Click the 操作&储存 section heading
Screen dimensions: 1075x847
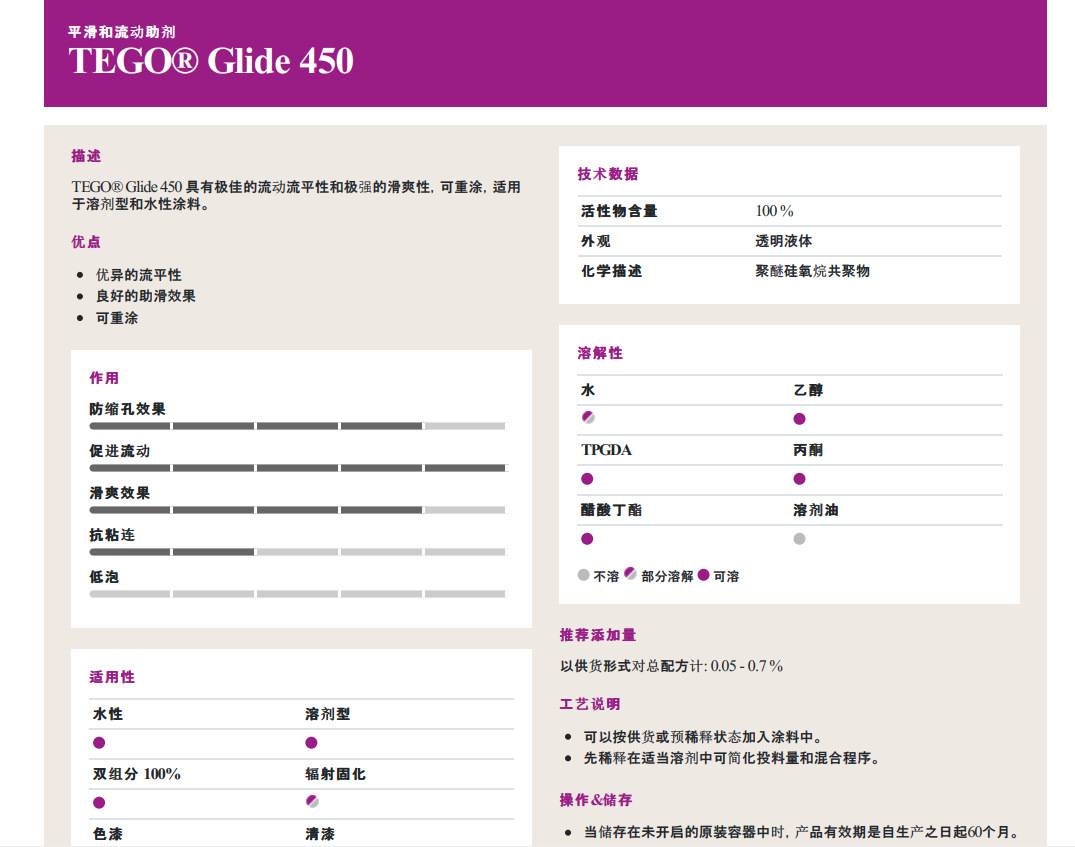[596, 800]
